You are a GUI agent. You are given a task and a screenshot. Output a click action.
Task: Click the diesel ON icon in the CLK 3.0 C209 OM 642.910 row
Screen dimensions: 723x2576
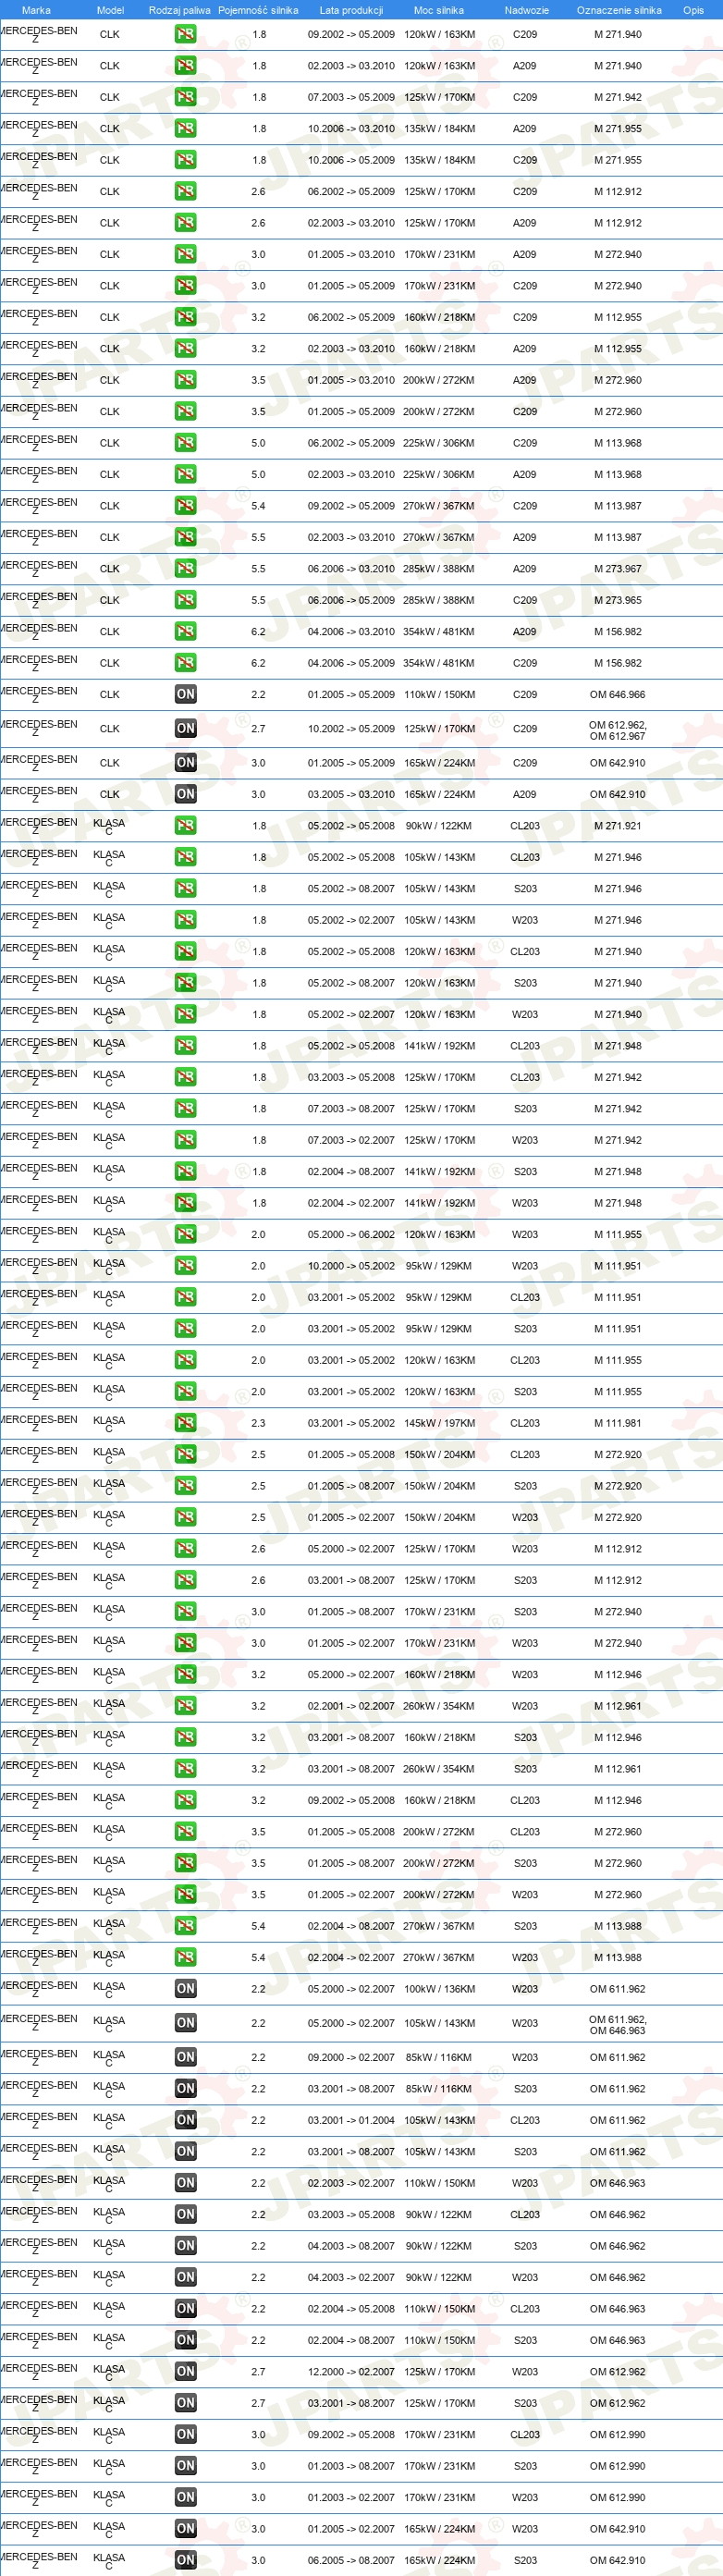point(185,763)
